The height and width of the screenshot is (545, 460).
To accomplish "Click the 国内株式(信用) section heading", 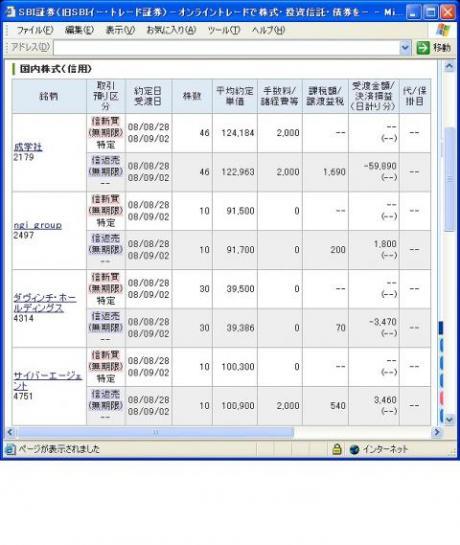I will pyautogui.click(x=56, y=69).
